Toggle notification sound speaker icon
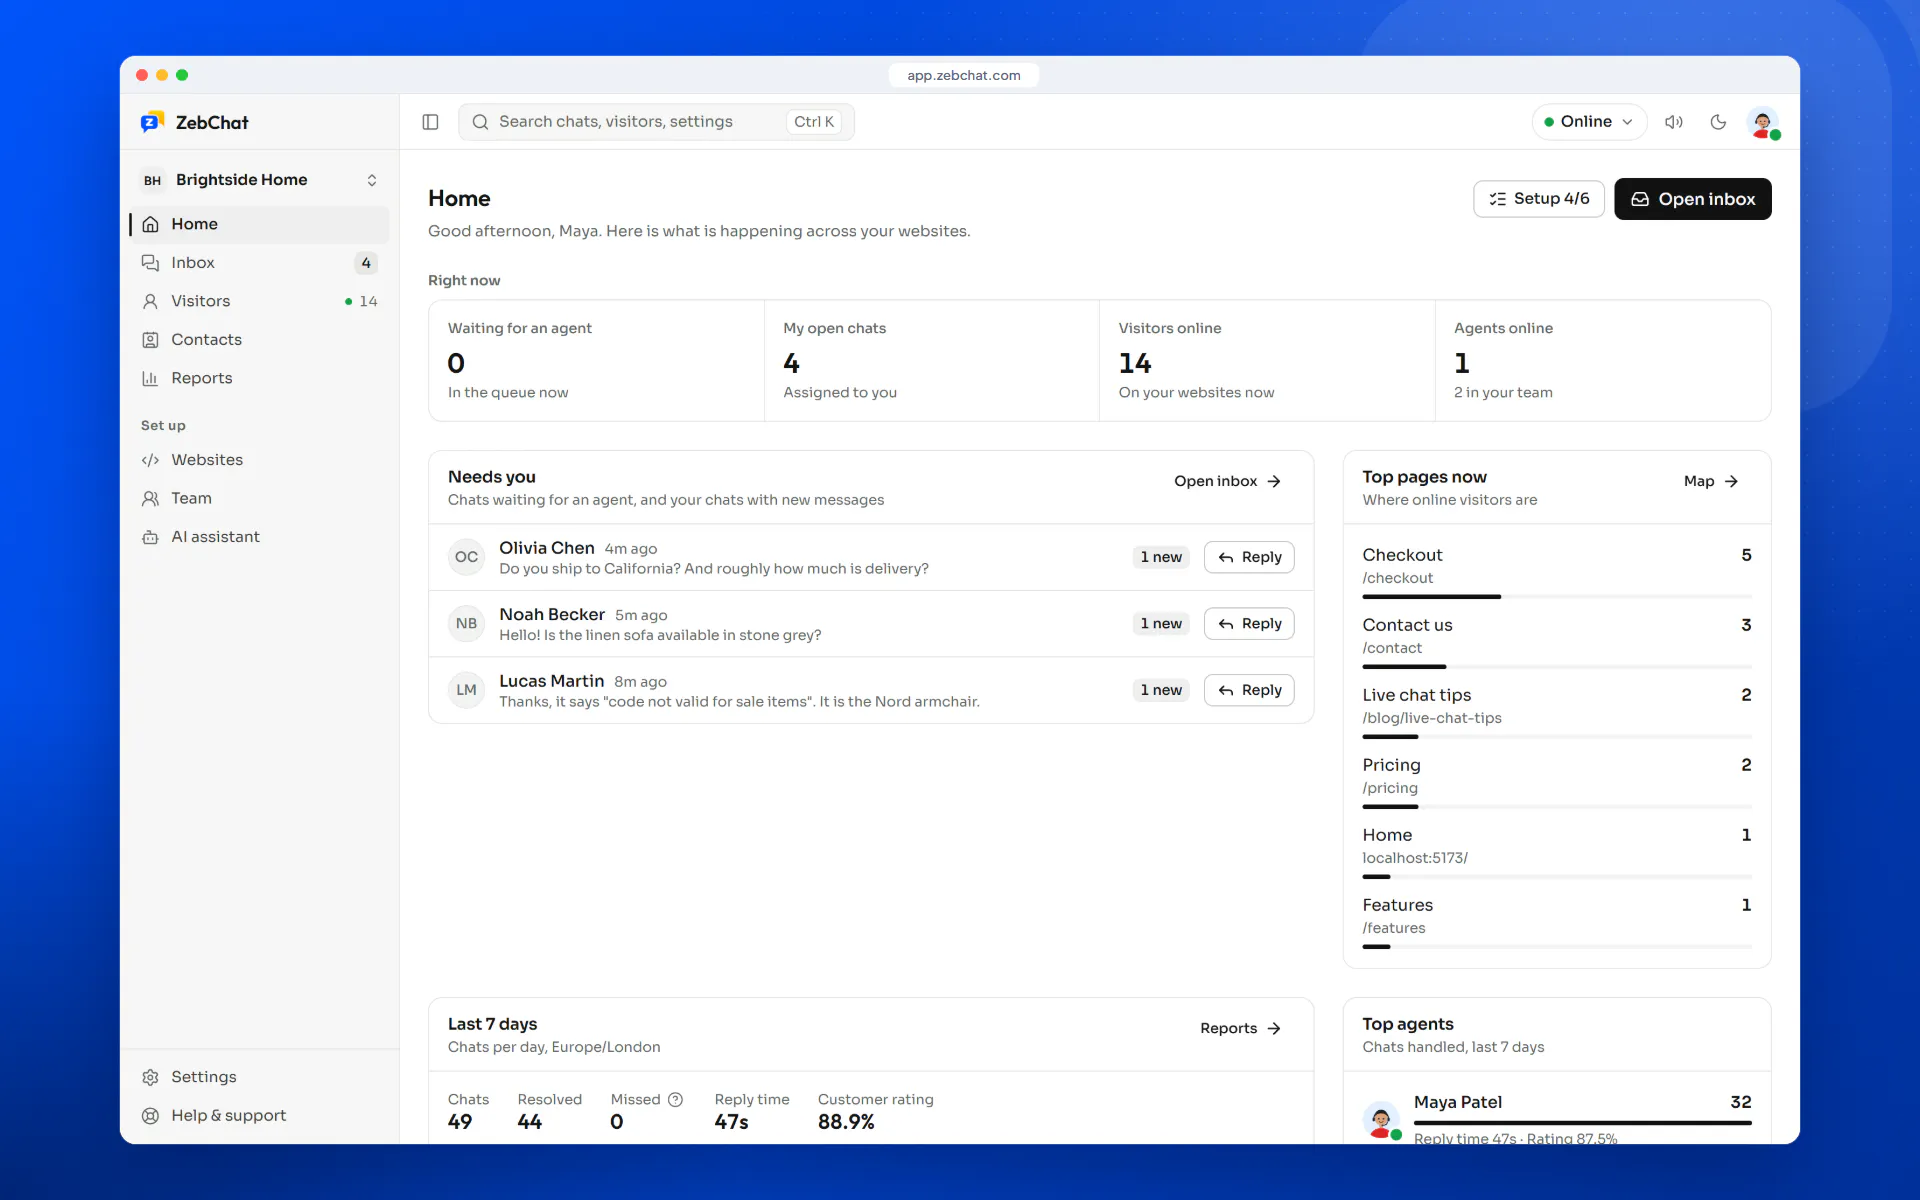The height and width of the screenshot is (1200, 1920). point(1673,122)
